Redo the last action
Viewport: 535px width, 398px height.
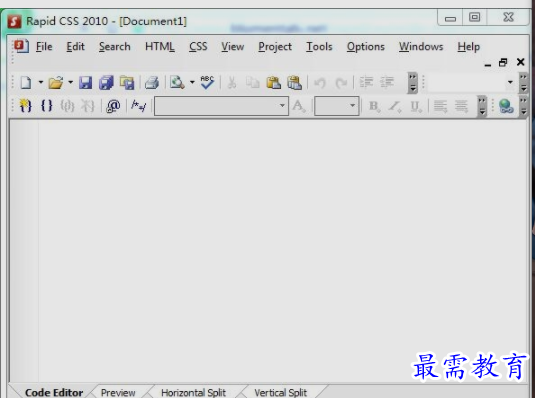click(x=341, y=83)
